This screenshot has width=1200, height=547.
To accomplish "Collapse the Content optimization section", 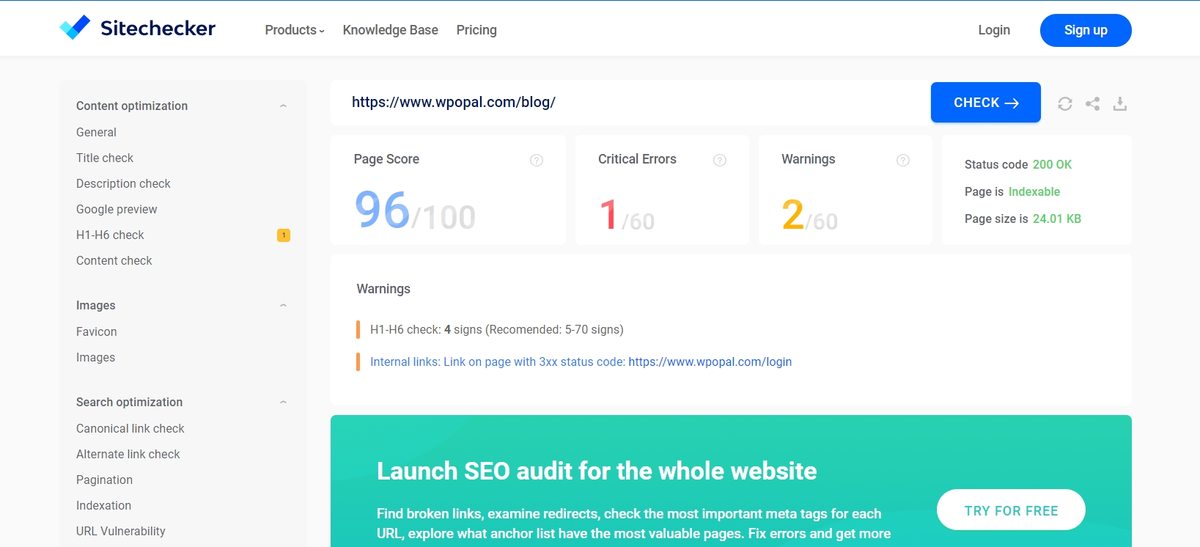I will tap(283, 106).
